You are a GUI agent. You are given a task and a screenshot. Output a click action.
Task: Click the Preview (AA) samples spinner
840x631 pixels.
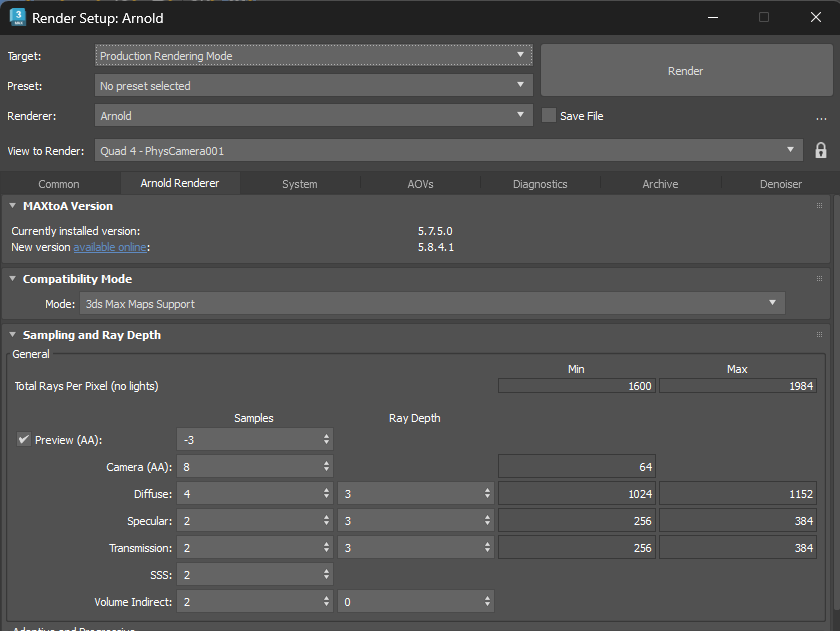pyautogui.click(x=326, y=439)
